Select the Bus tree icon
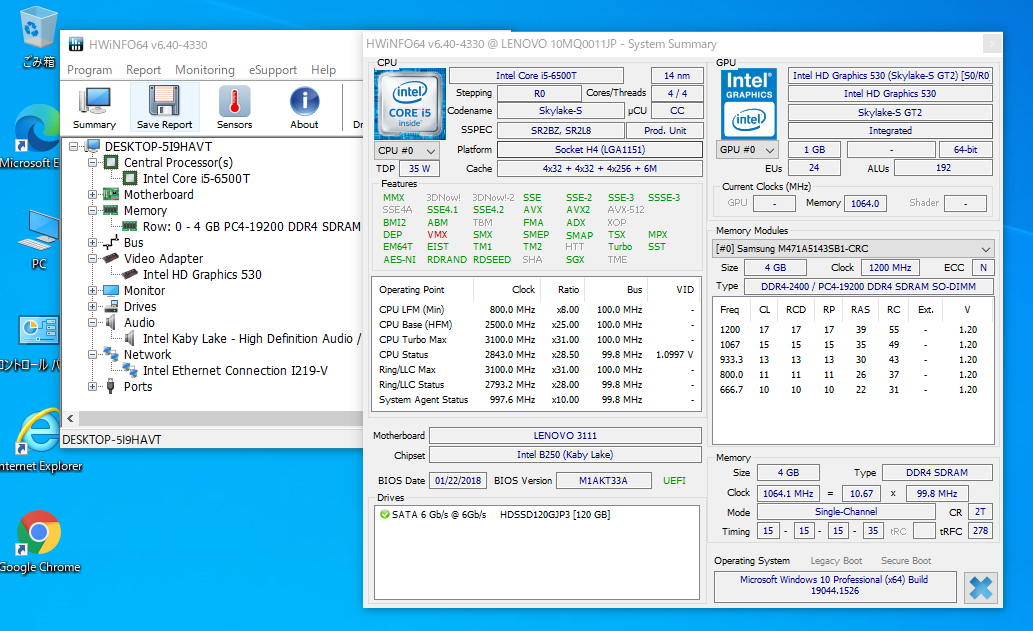The width and height of the screenshot is (1033, 631). [111, 242]
